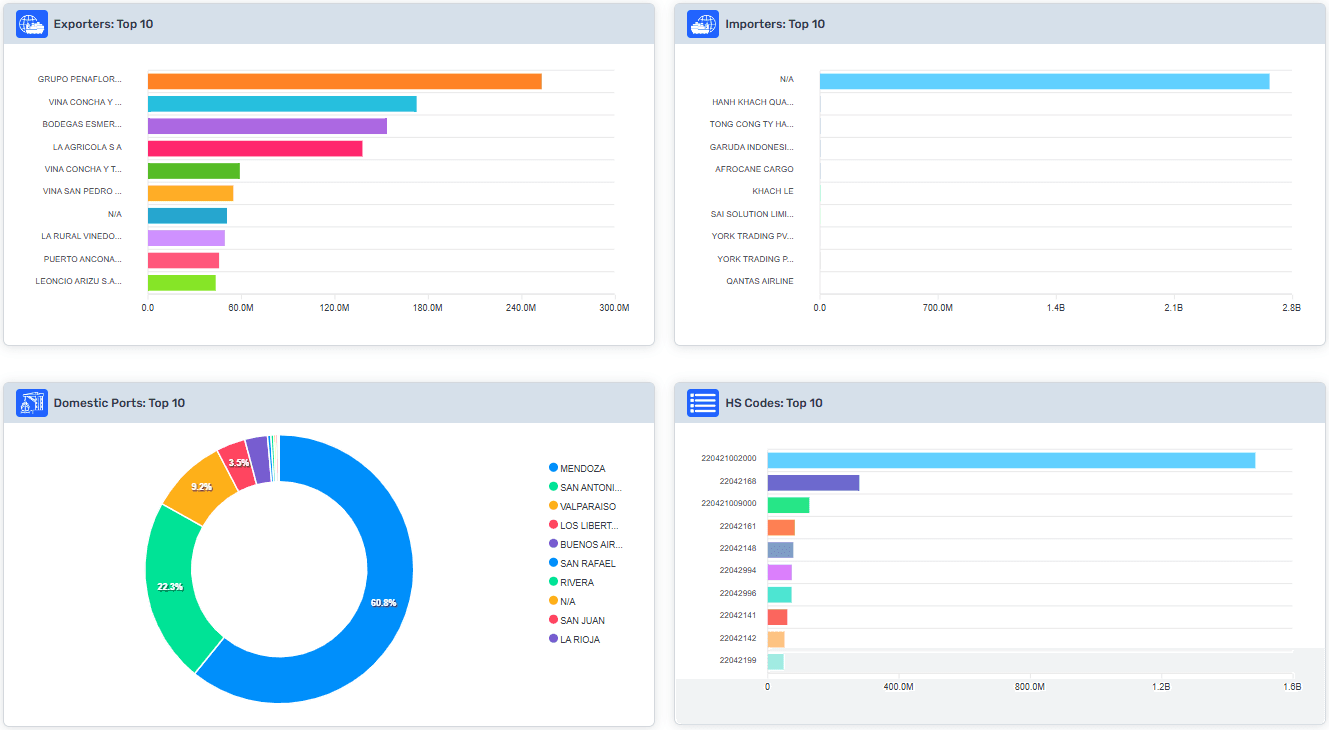
Task: Click the purple BODEGAS ESMER bar
Action: (x=267, y=126)
